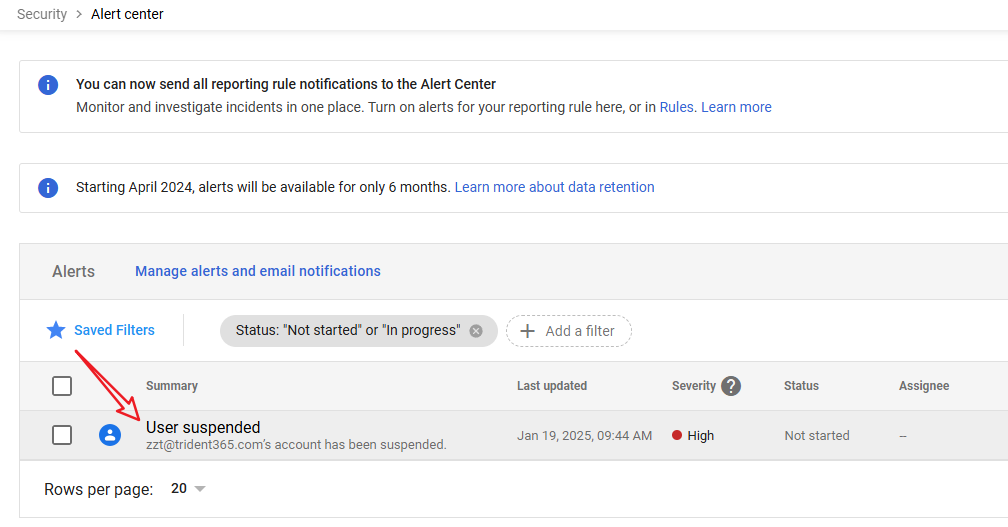Screen dimensions: 1008x527
Task: Open the Rows per page dropdown
Action: click(187, 489)
